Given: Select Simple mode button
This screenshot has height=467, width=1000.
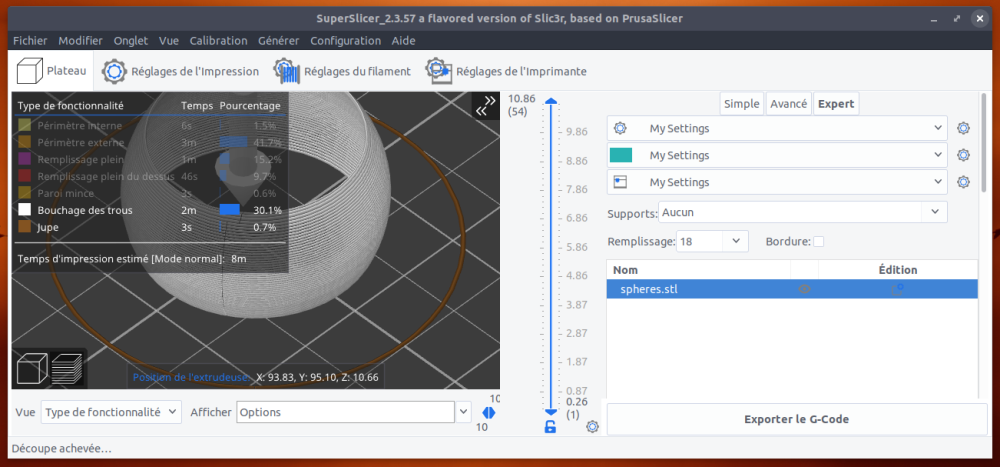Looking at the screenshot, I should [742, 104].
